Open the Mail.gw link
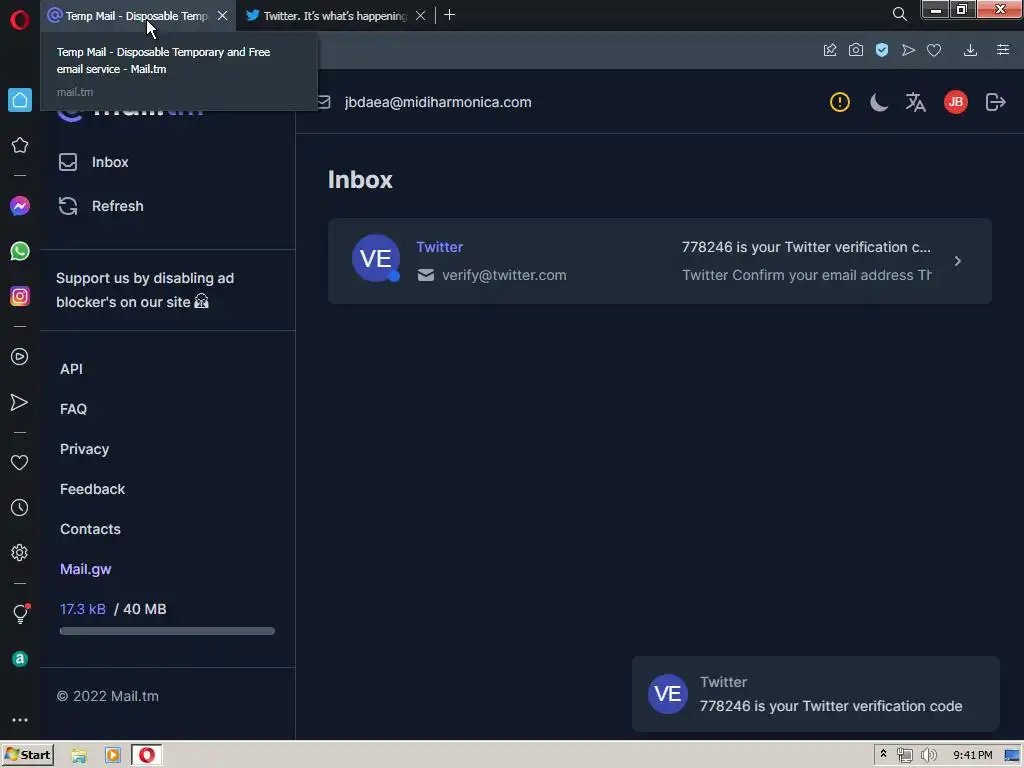 click(86, 569)
